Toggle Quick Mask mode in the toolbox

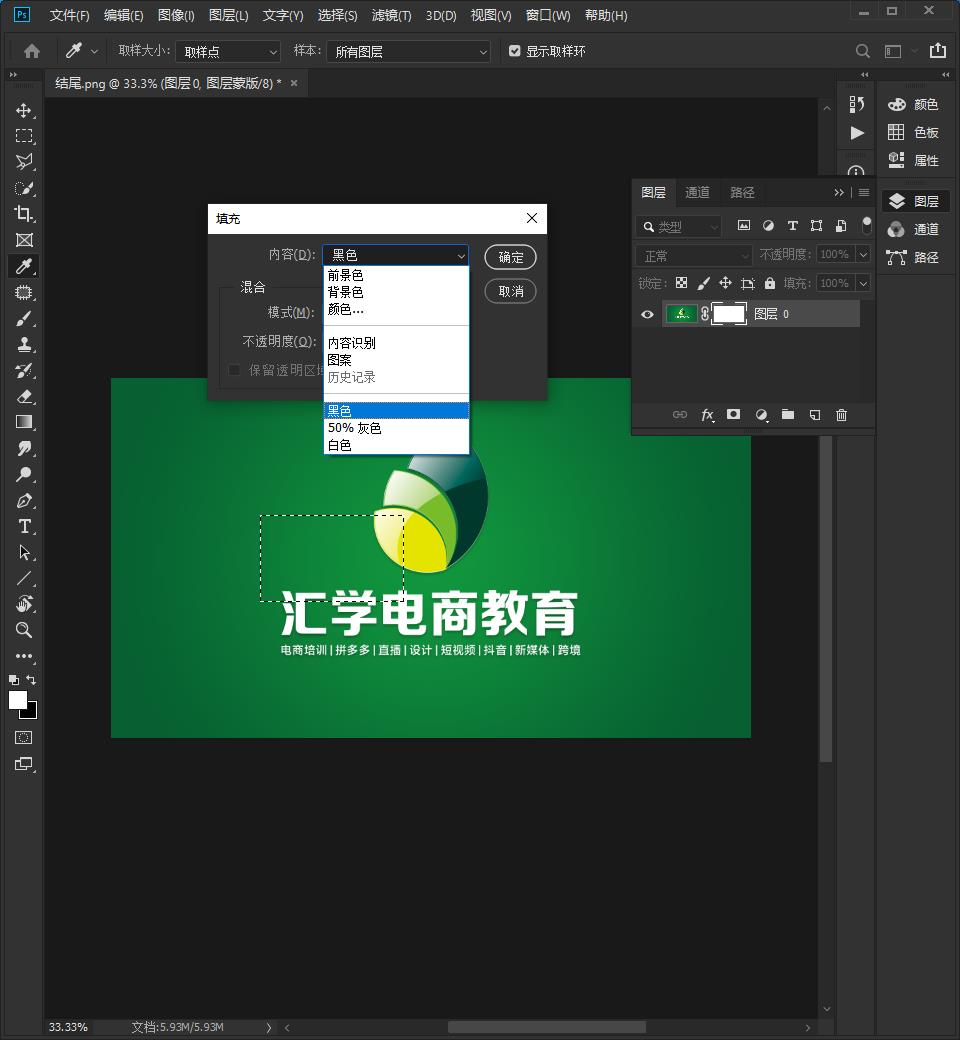24,738
